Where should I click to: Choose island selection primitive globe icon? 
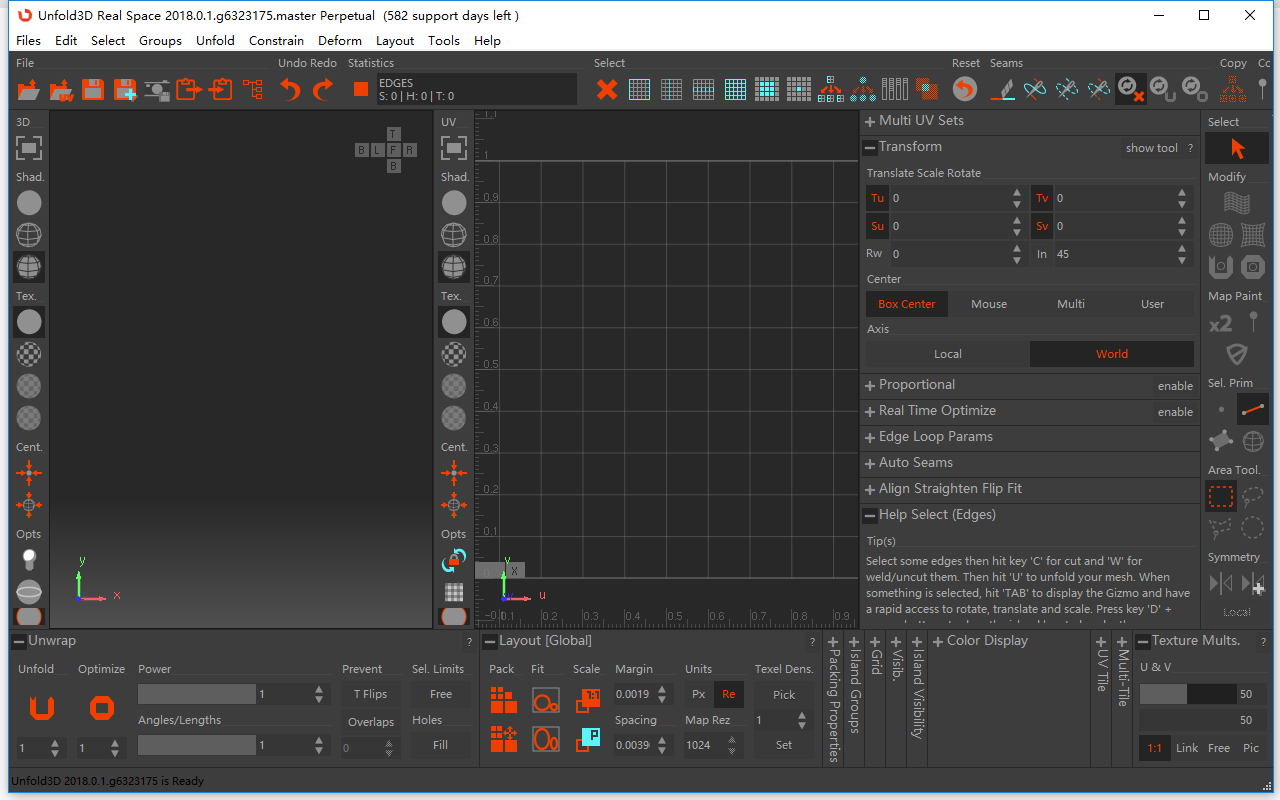[x=1253, y=441]
